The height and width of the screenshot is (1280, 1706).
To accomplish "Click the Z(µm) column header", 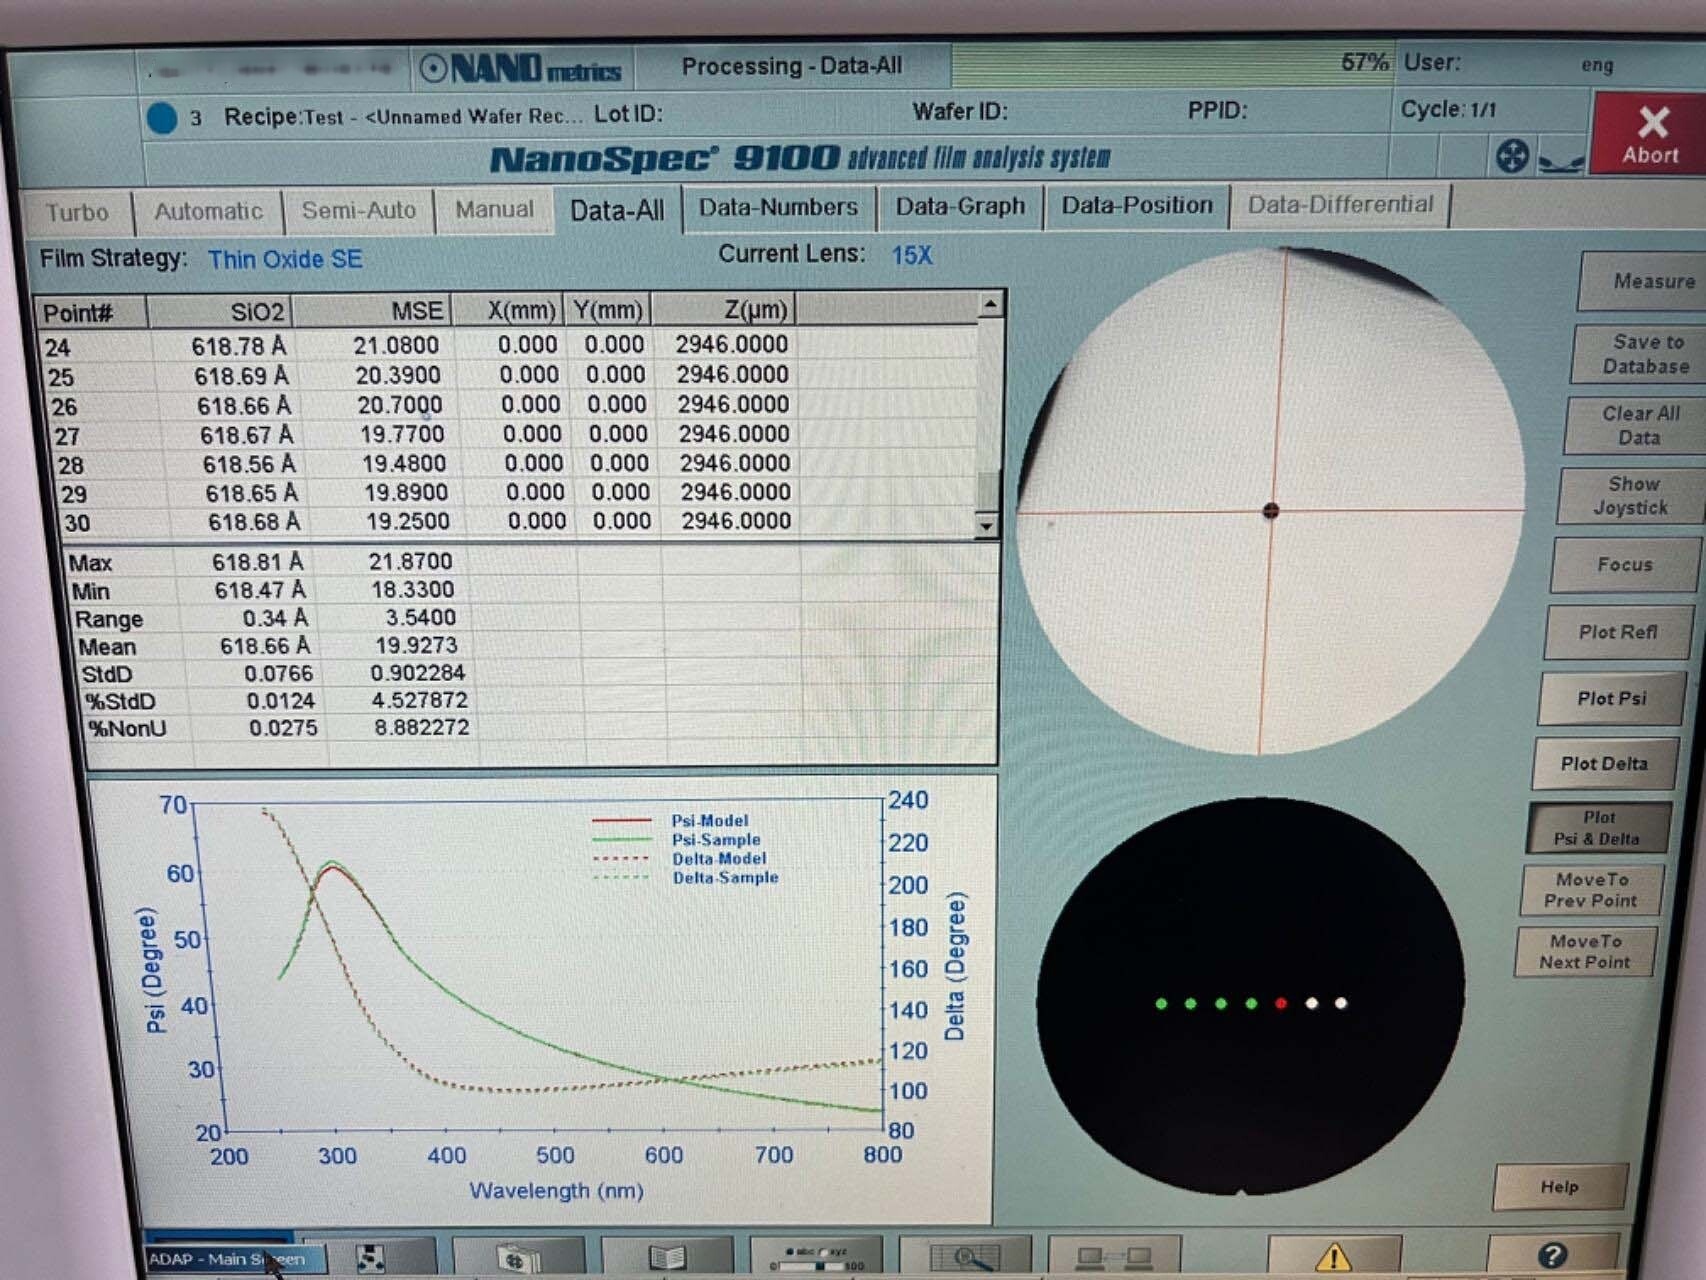I will click(725, 308).
